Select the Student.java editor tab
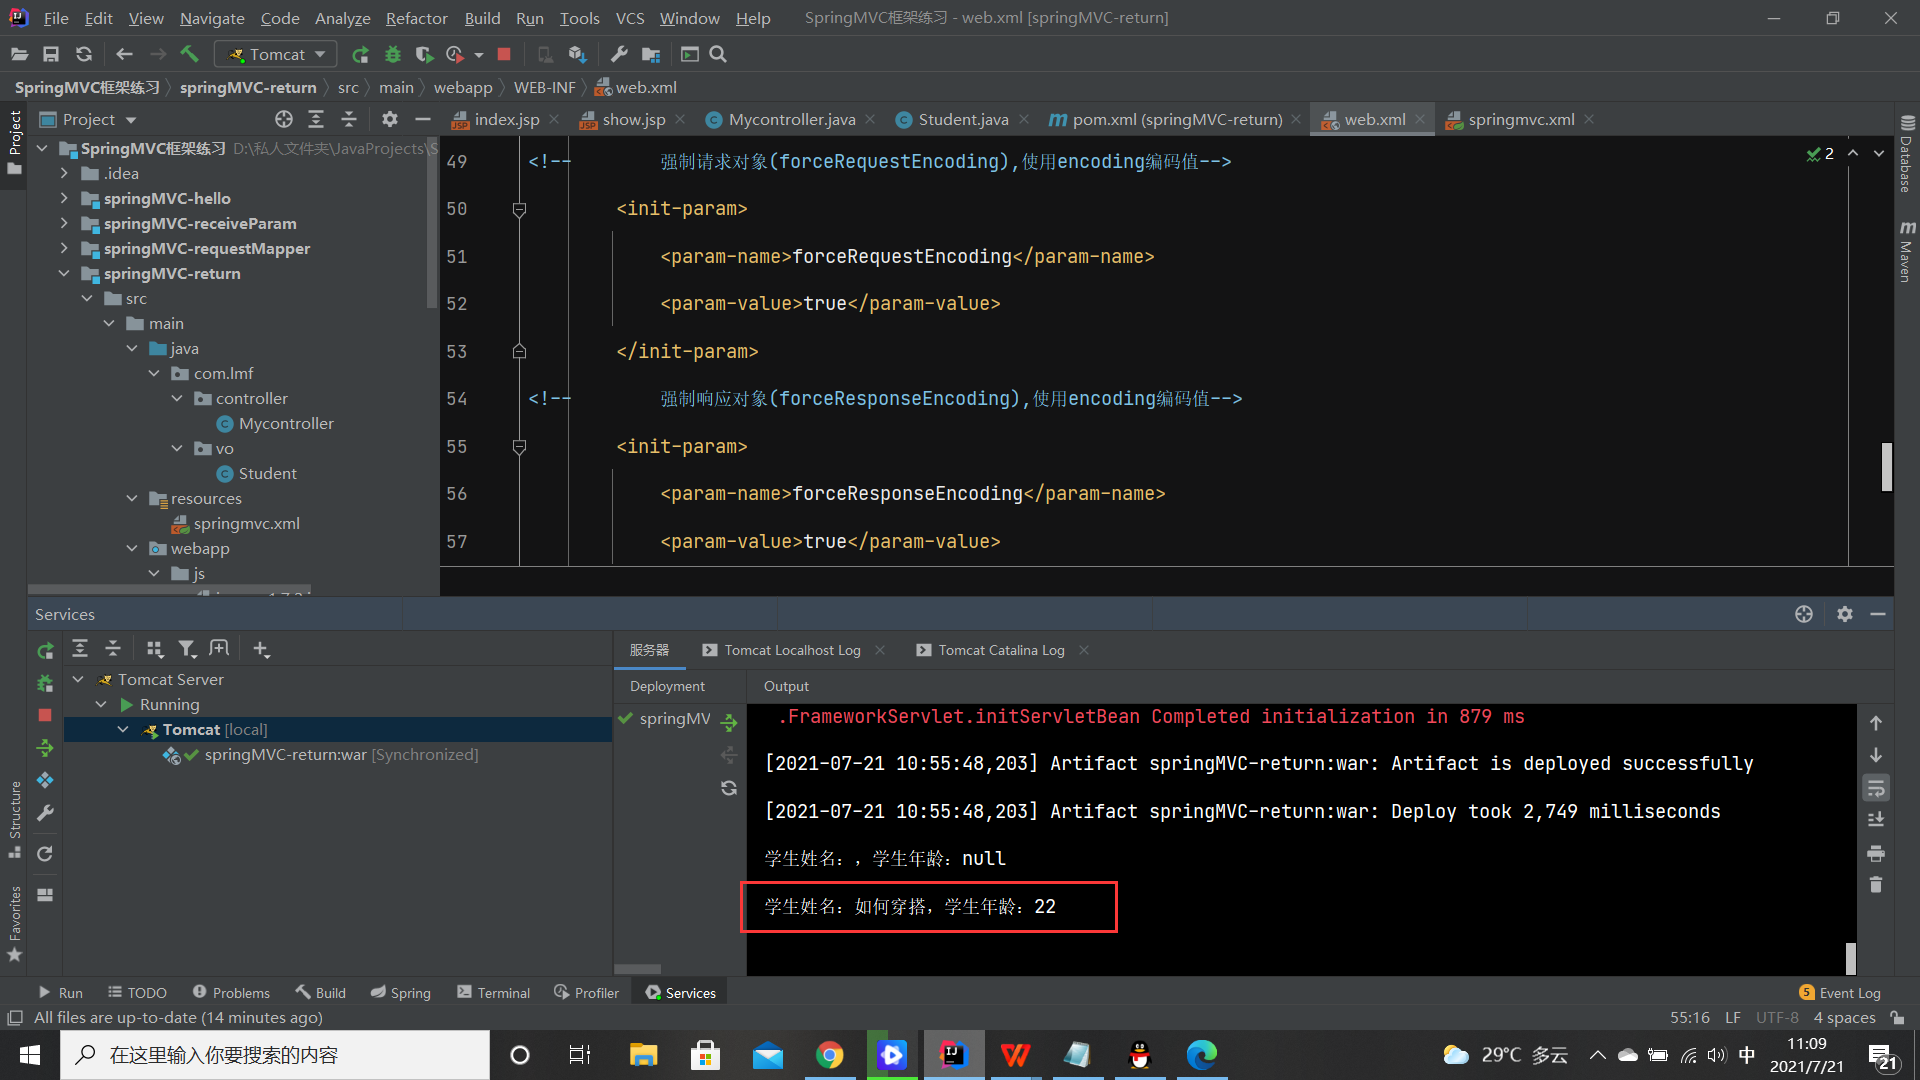This screenshot has width=1920, height=1080. (x=964, y=119)
